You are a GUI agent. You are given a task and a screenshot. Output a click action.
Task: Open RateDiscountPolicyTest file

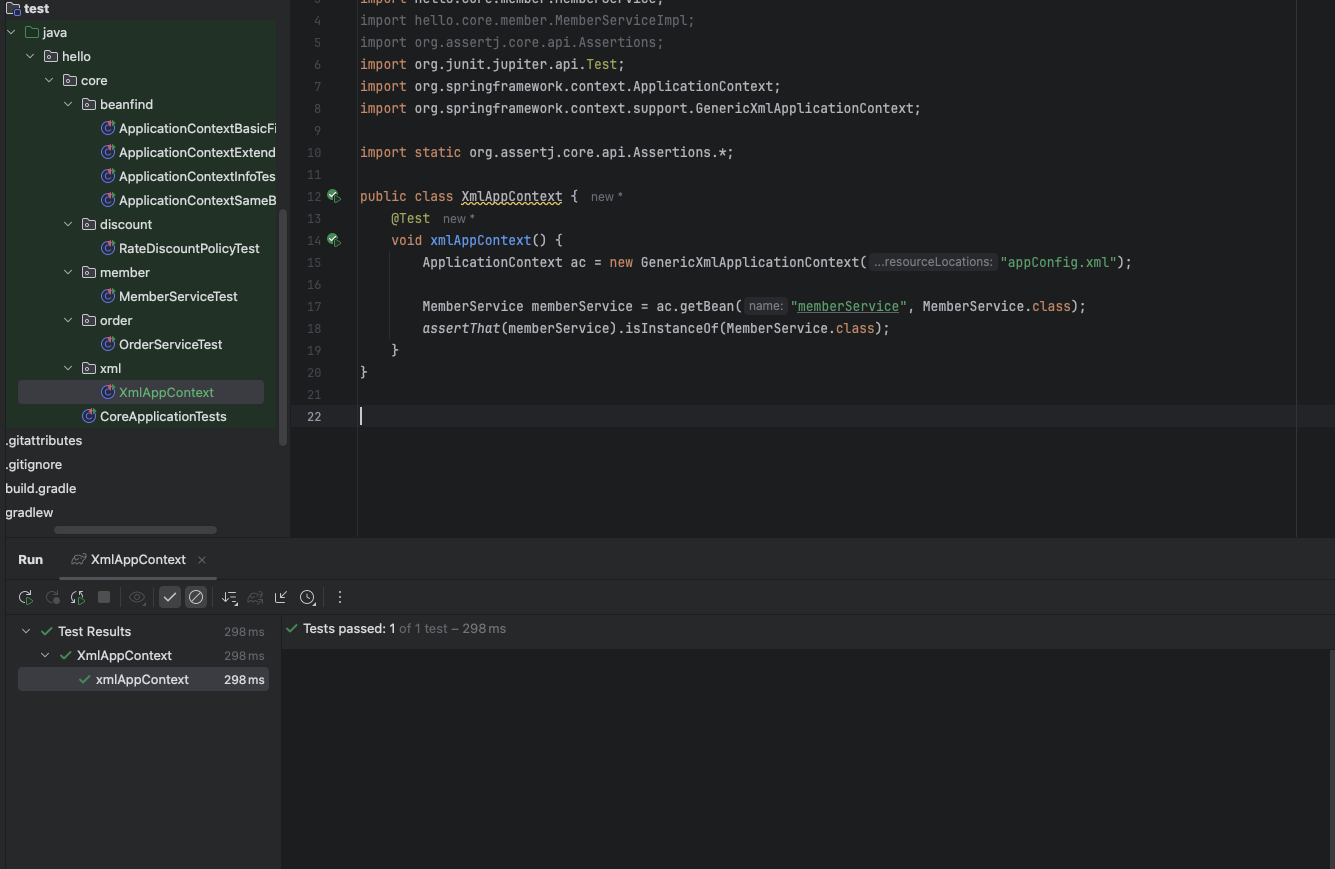tap(189, 249)
